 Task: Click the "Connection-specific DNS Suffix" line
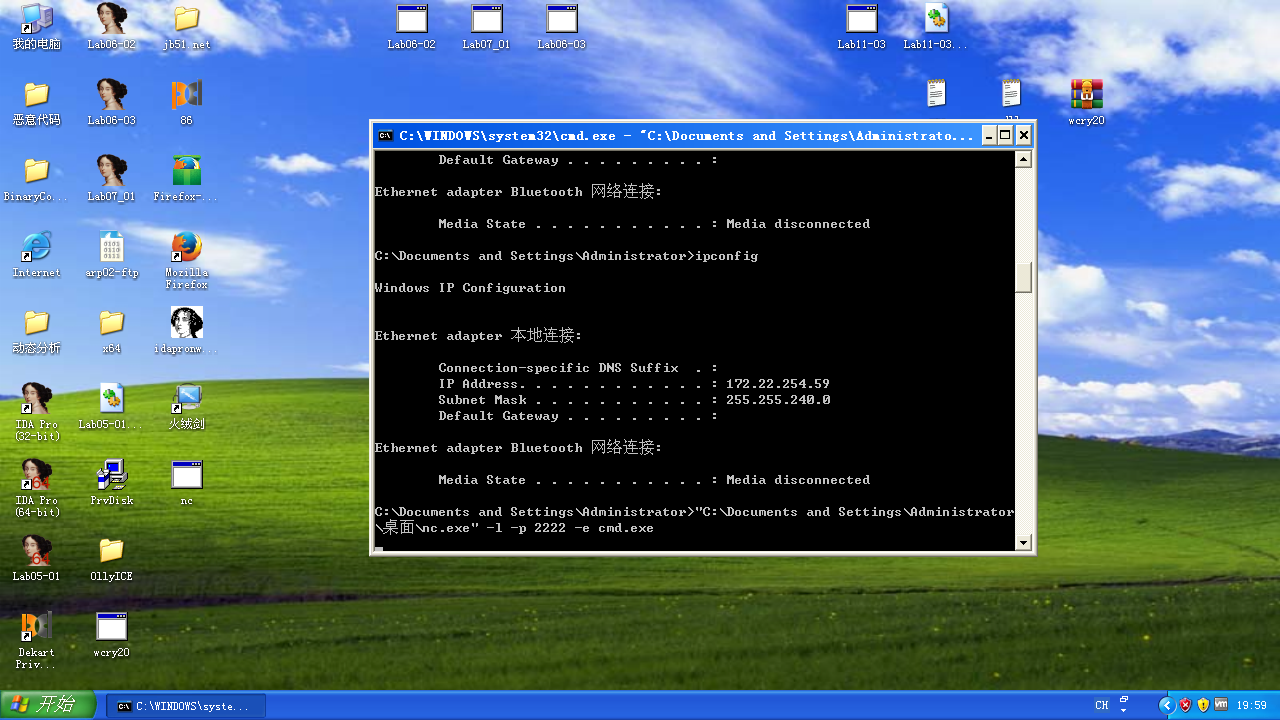578,368
